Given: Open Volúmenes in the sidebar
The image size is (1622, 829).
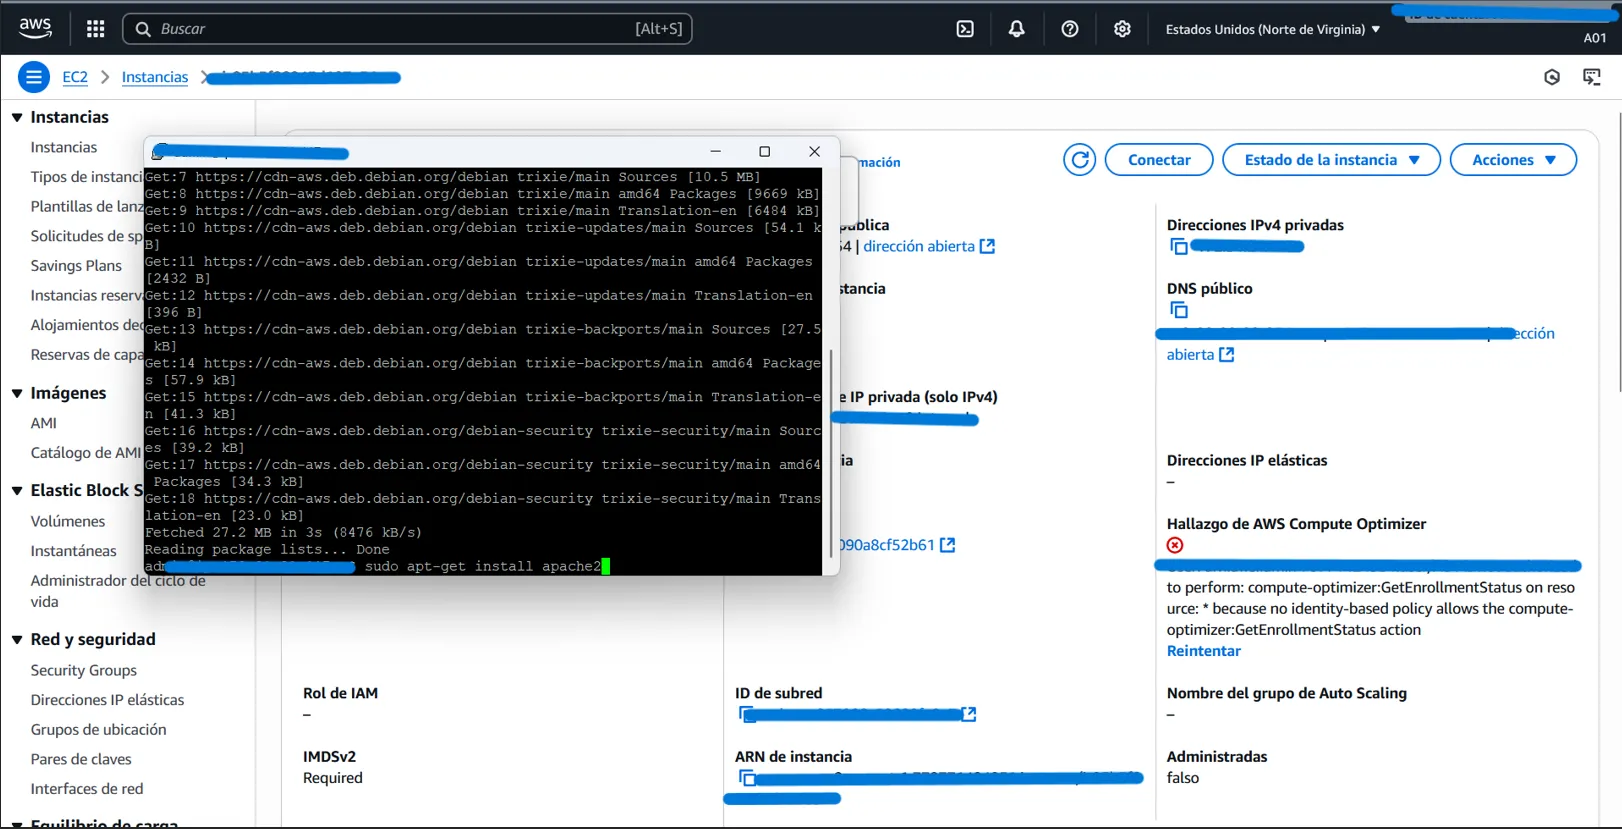Looking at the screenshot, I should [x=67, y=521].
